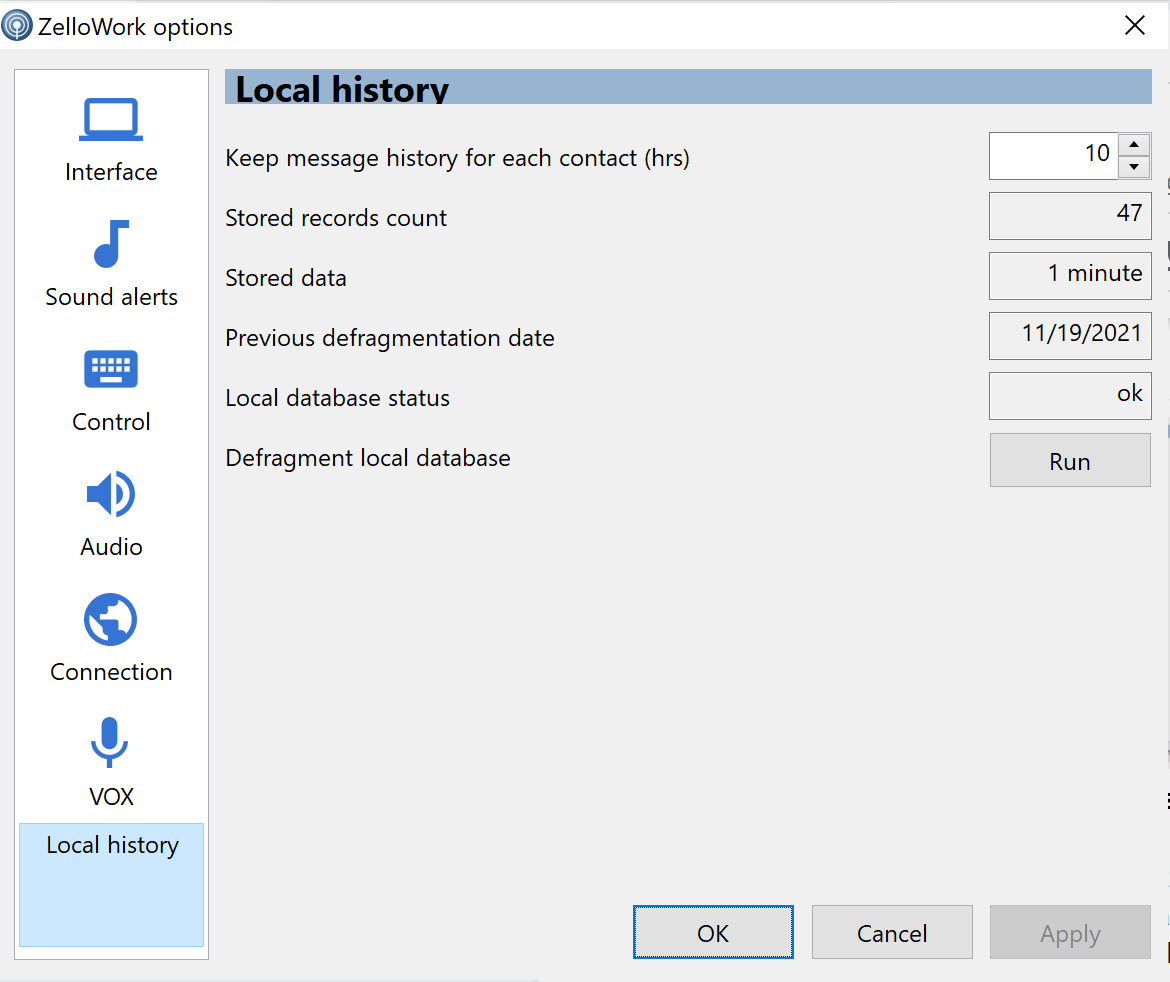Click the Previous defragmentation date field
Image resolution: width=1170 pixels, height=982 pixels.
[1070, 336]
